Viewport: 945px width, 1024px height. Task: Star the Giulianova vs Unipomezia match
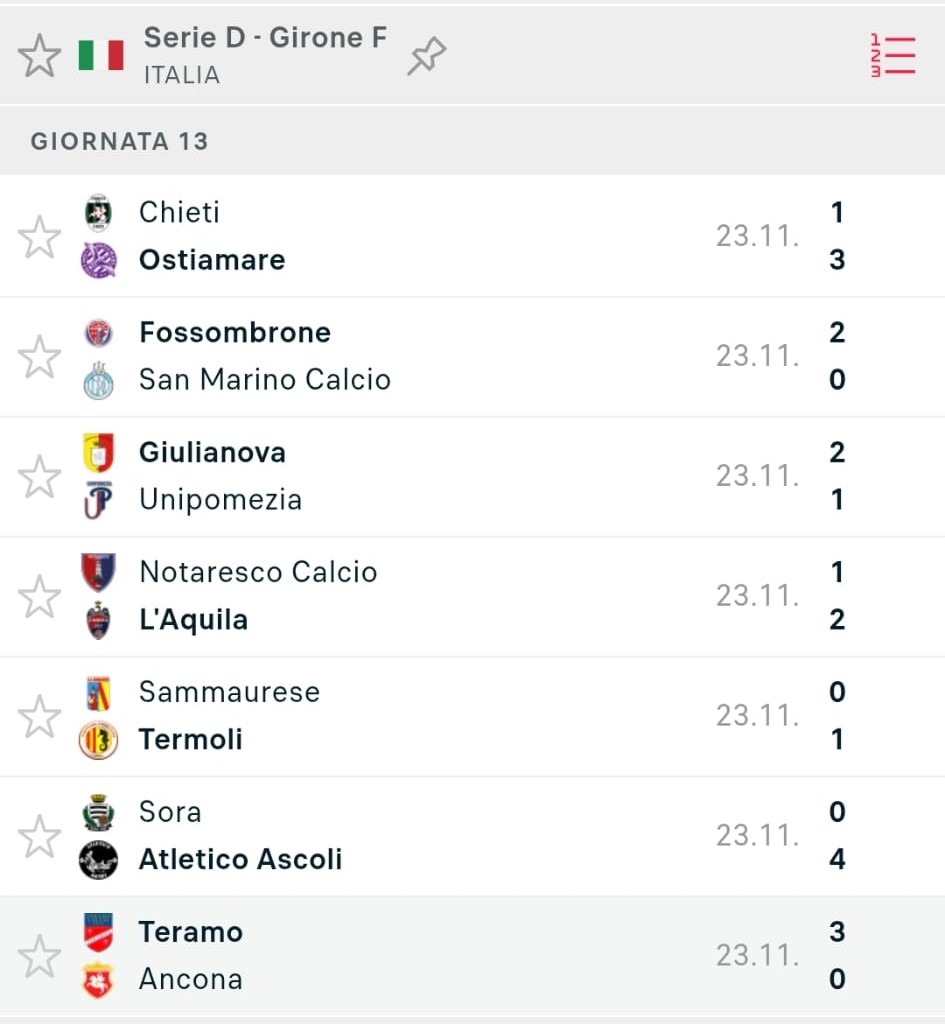pos(40,477)
